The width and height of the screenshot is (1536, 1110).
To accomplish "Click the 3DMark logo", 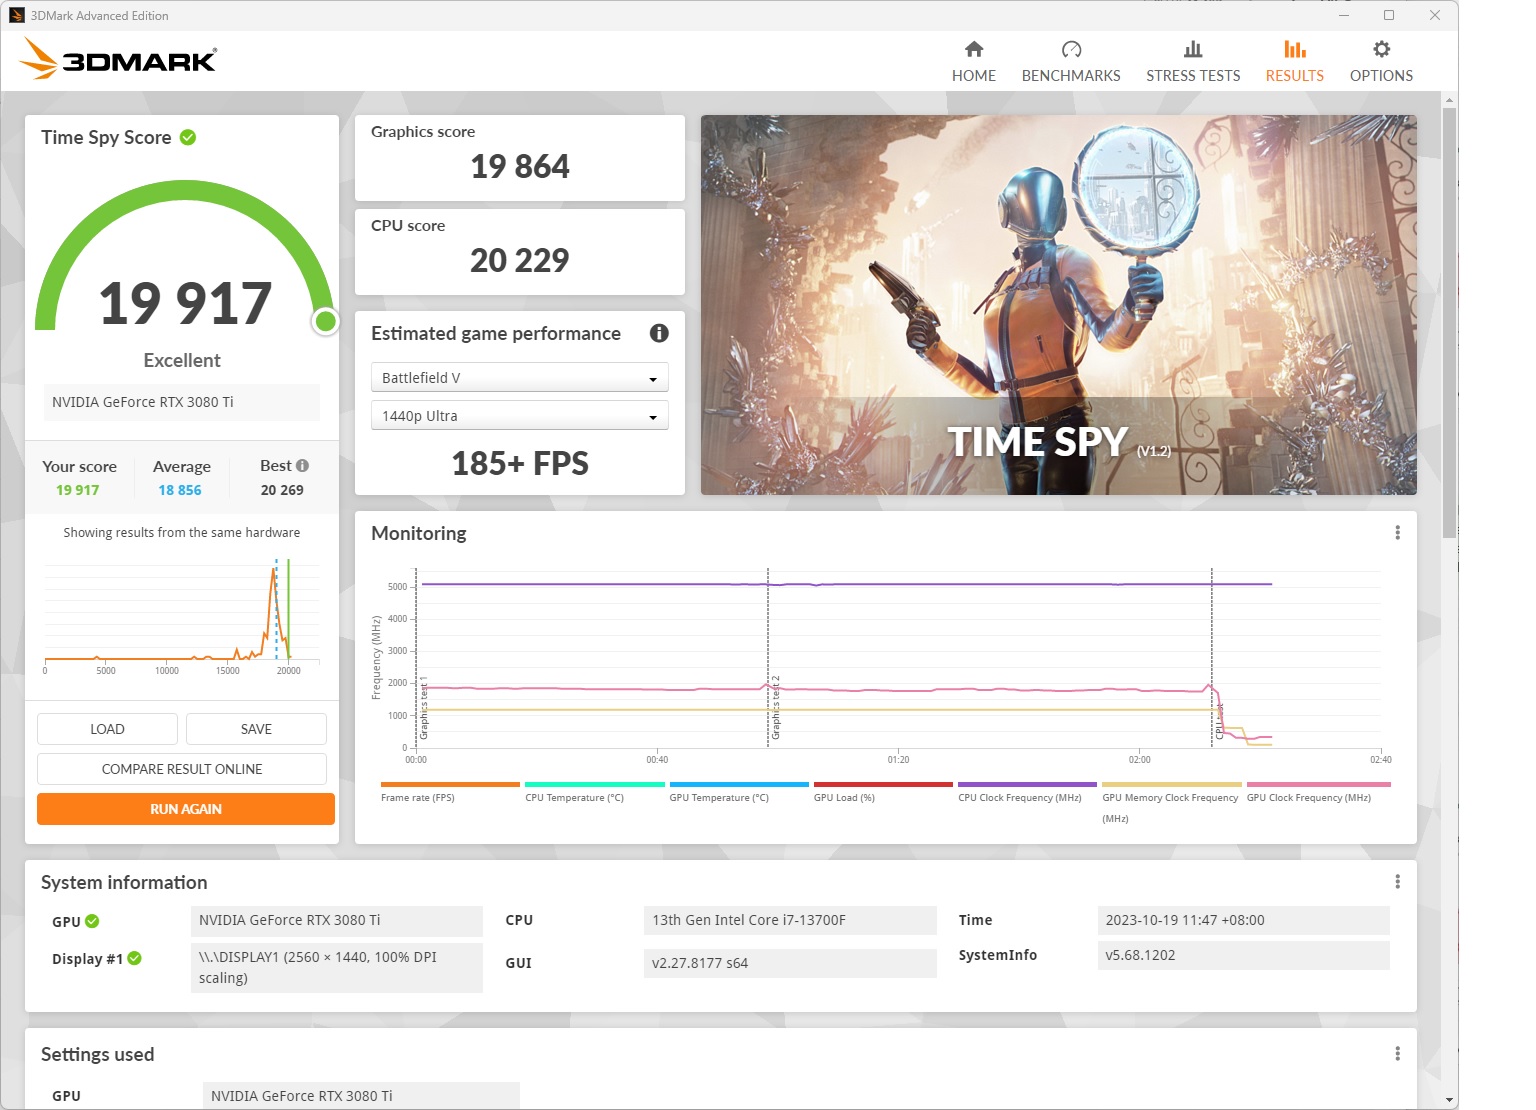I will (118, 59).
